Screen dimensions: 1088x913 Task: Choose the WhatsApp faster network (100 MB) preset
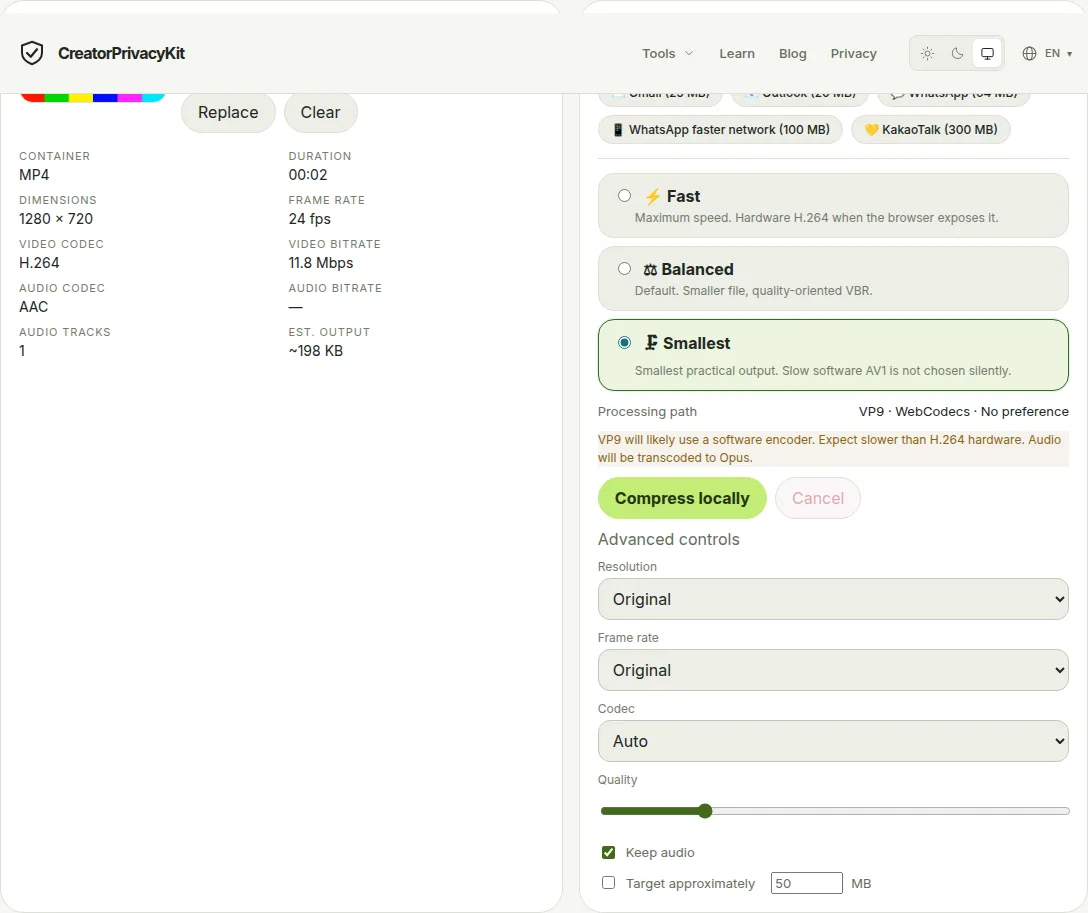coord(720,130)
